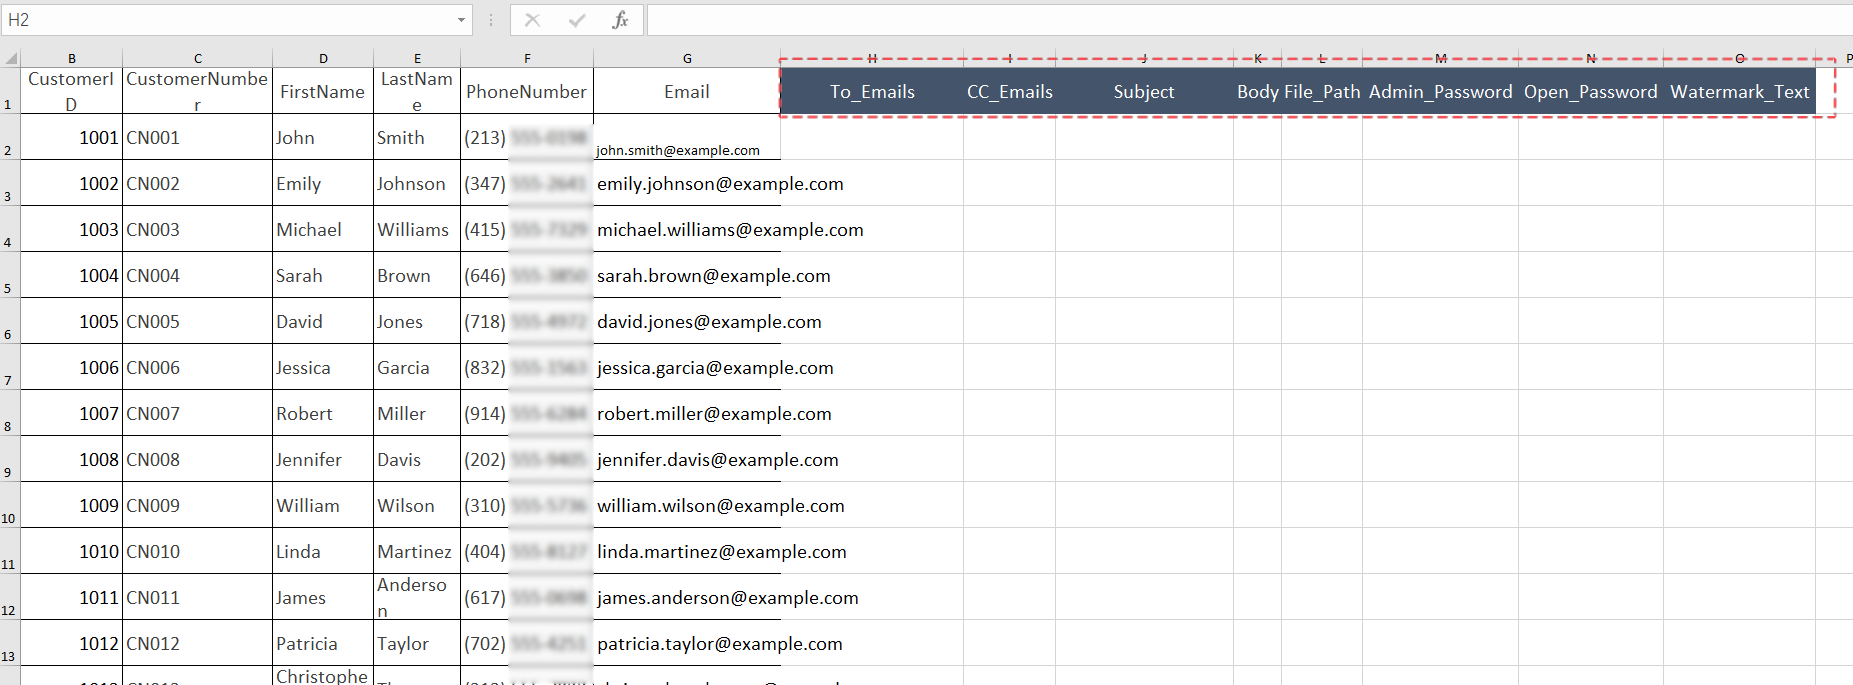Select column G header
The height and width of the screenshot is (685, 1853).
pyautogui.click(x=687, y=58)
